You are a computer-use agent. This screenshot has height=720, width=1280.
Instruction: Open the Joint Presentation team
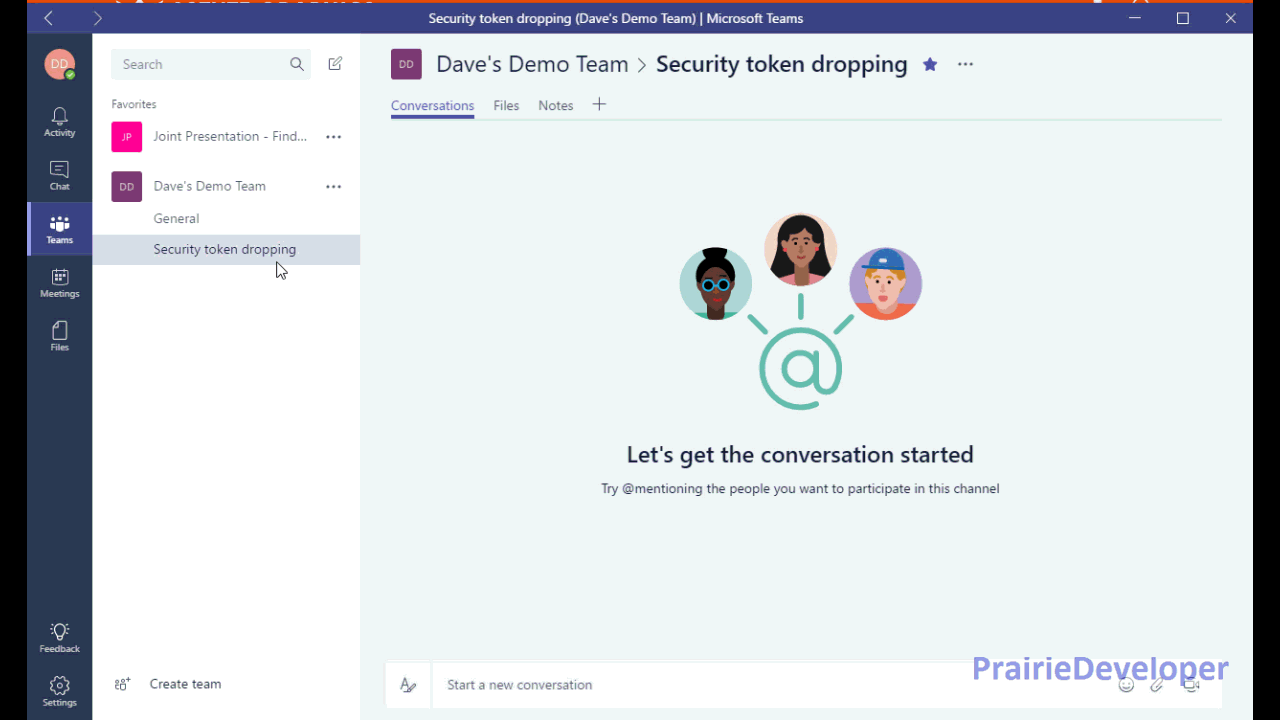point(230,136)
